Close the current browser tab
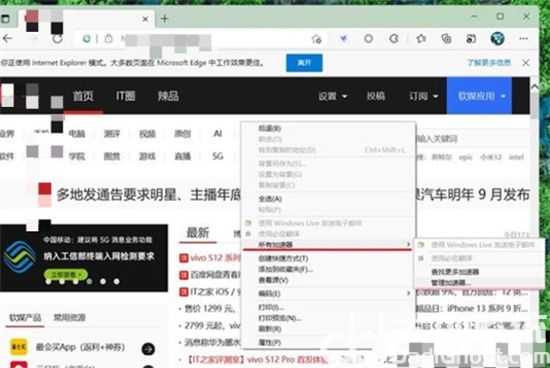Viewport: 550px width, 368px height. click(145, 19)
